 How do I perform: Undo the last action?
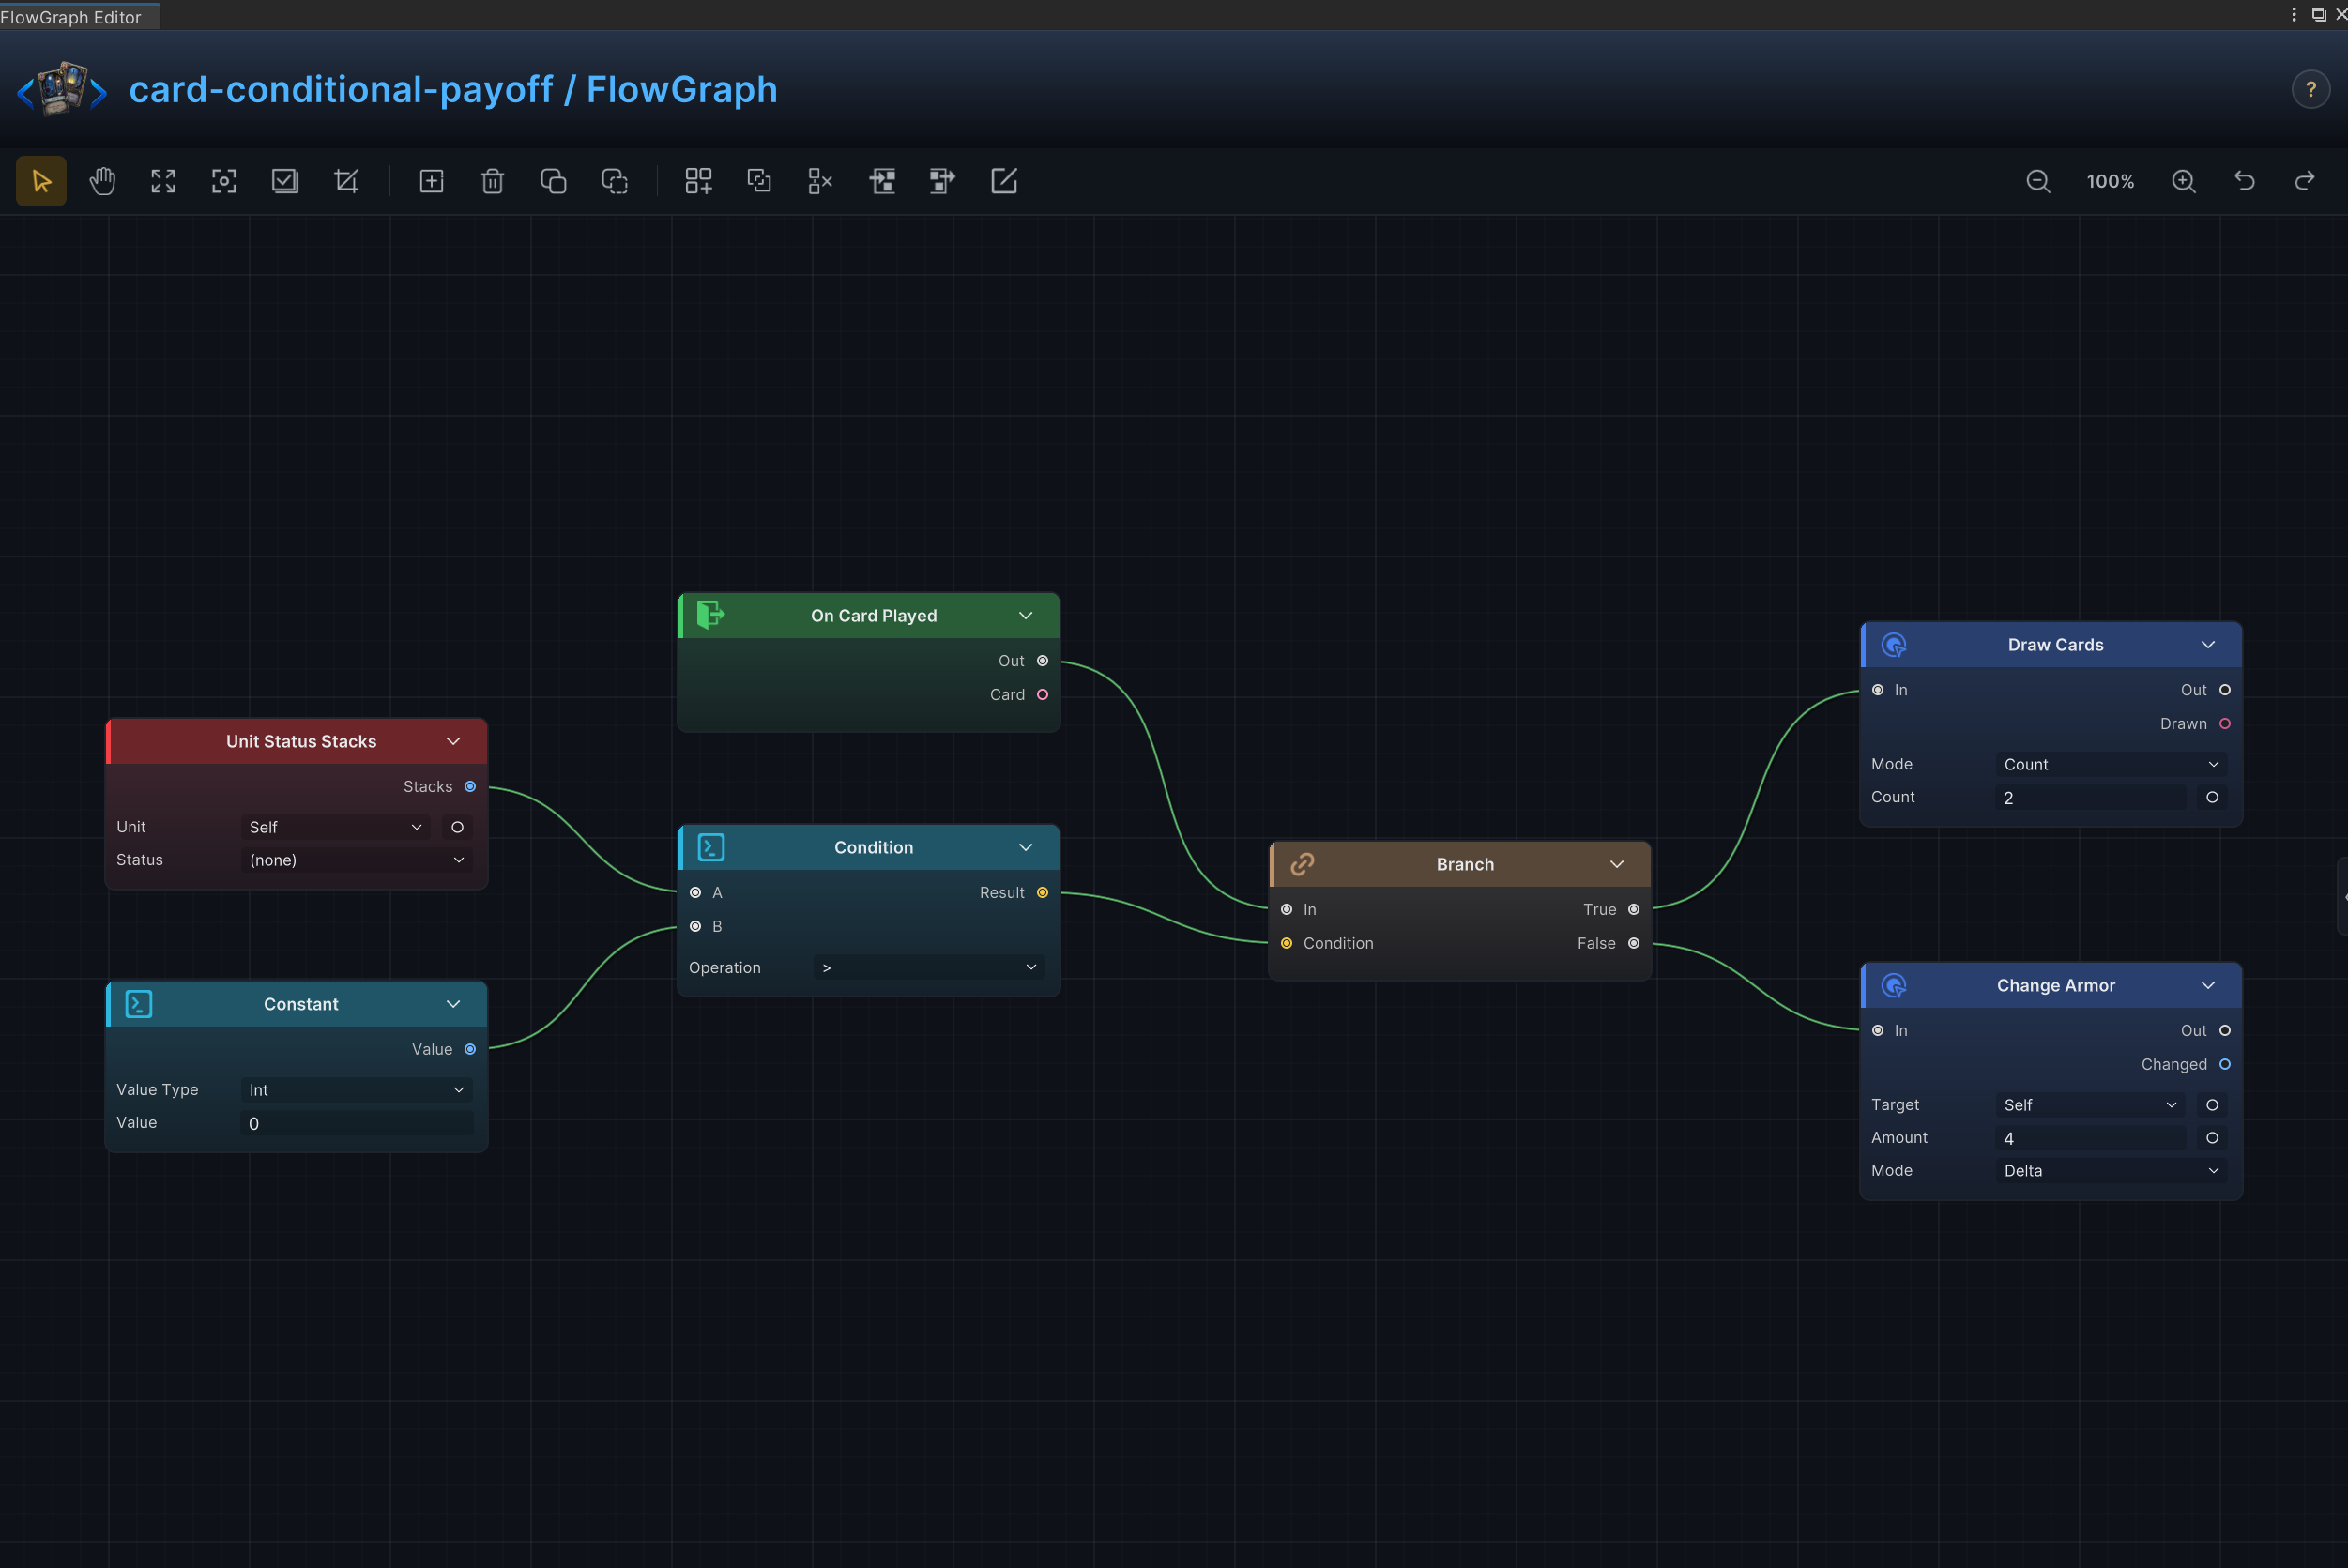point(2244,181)
